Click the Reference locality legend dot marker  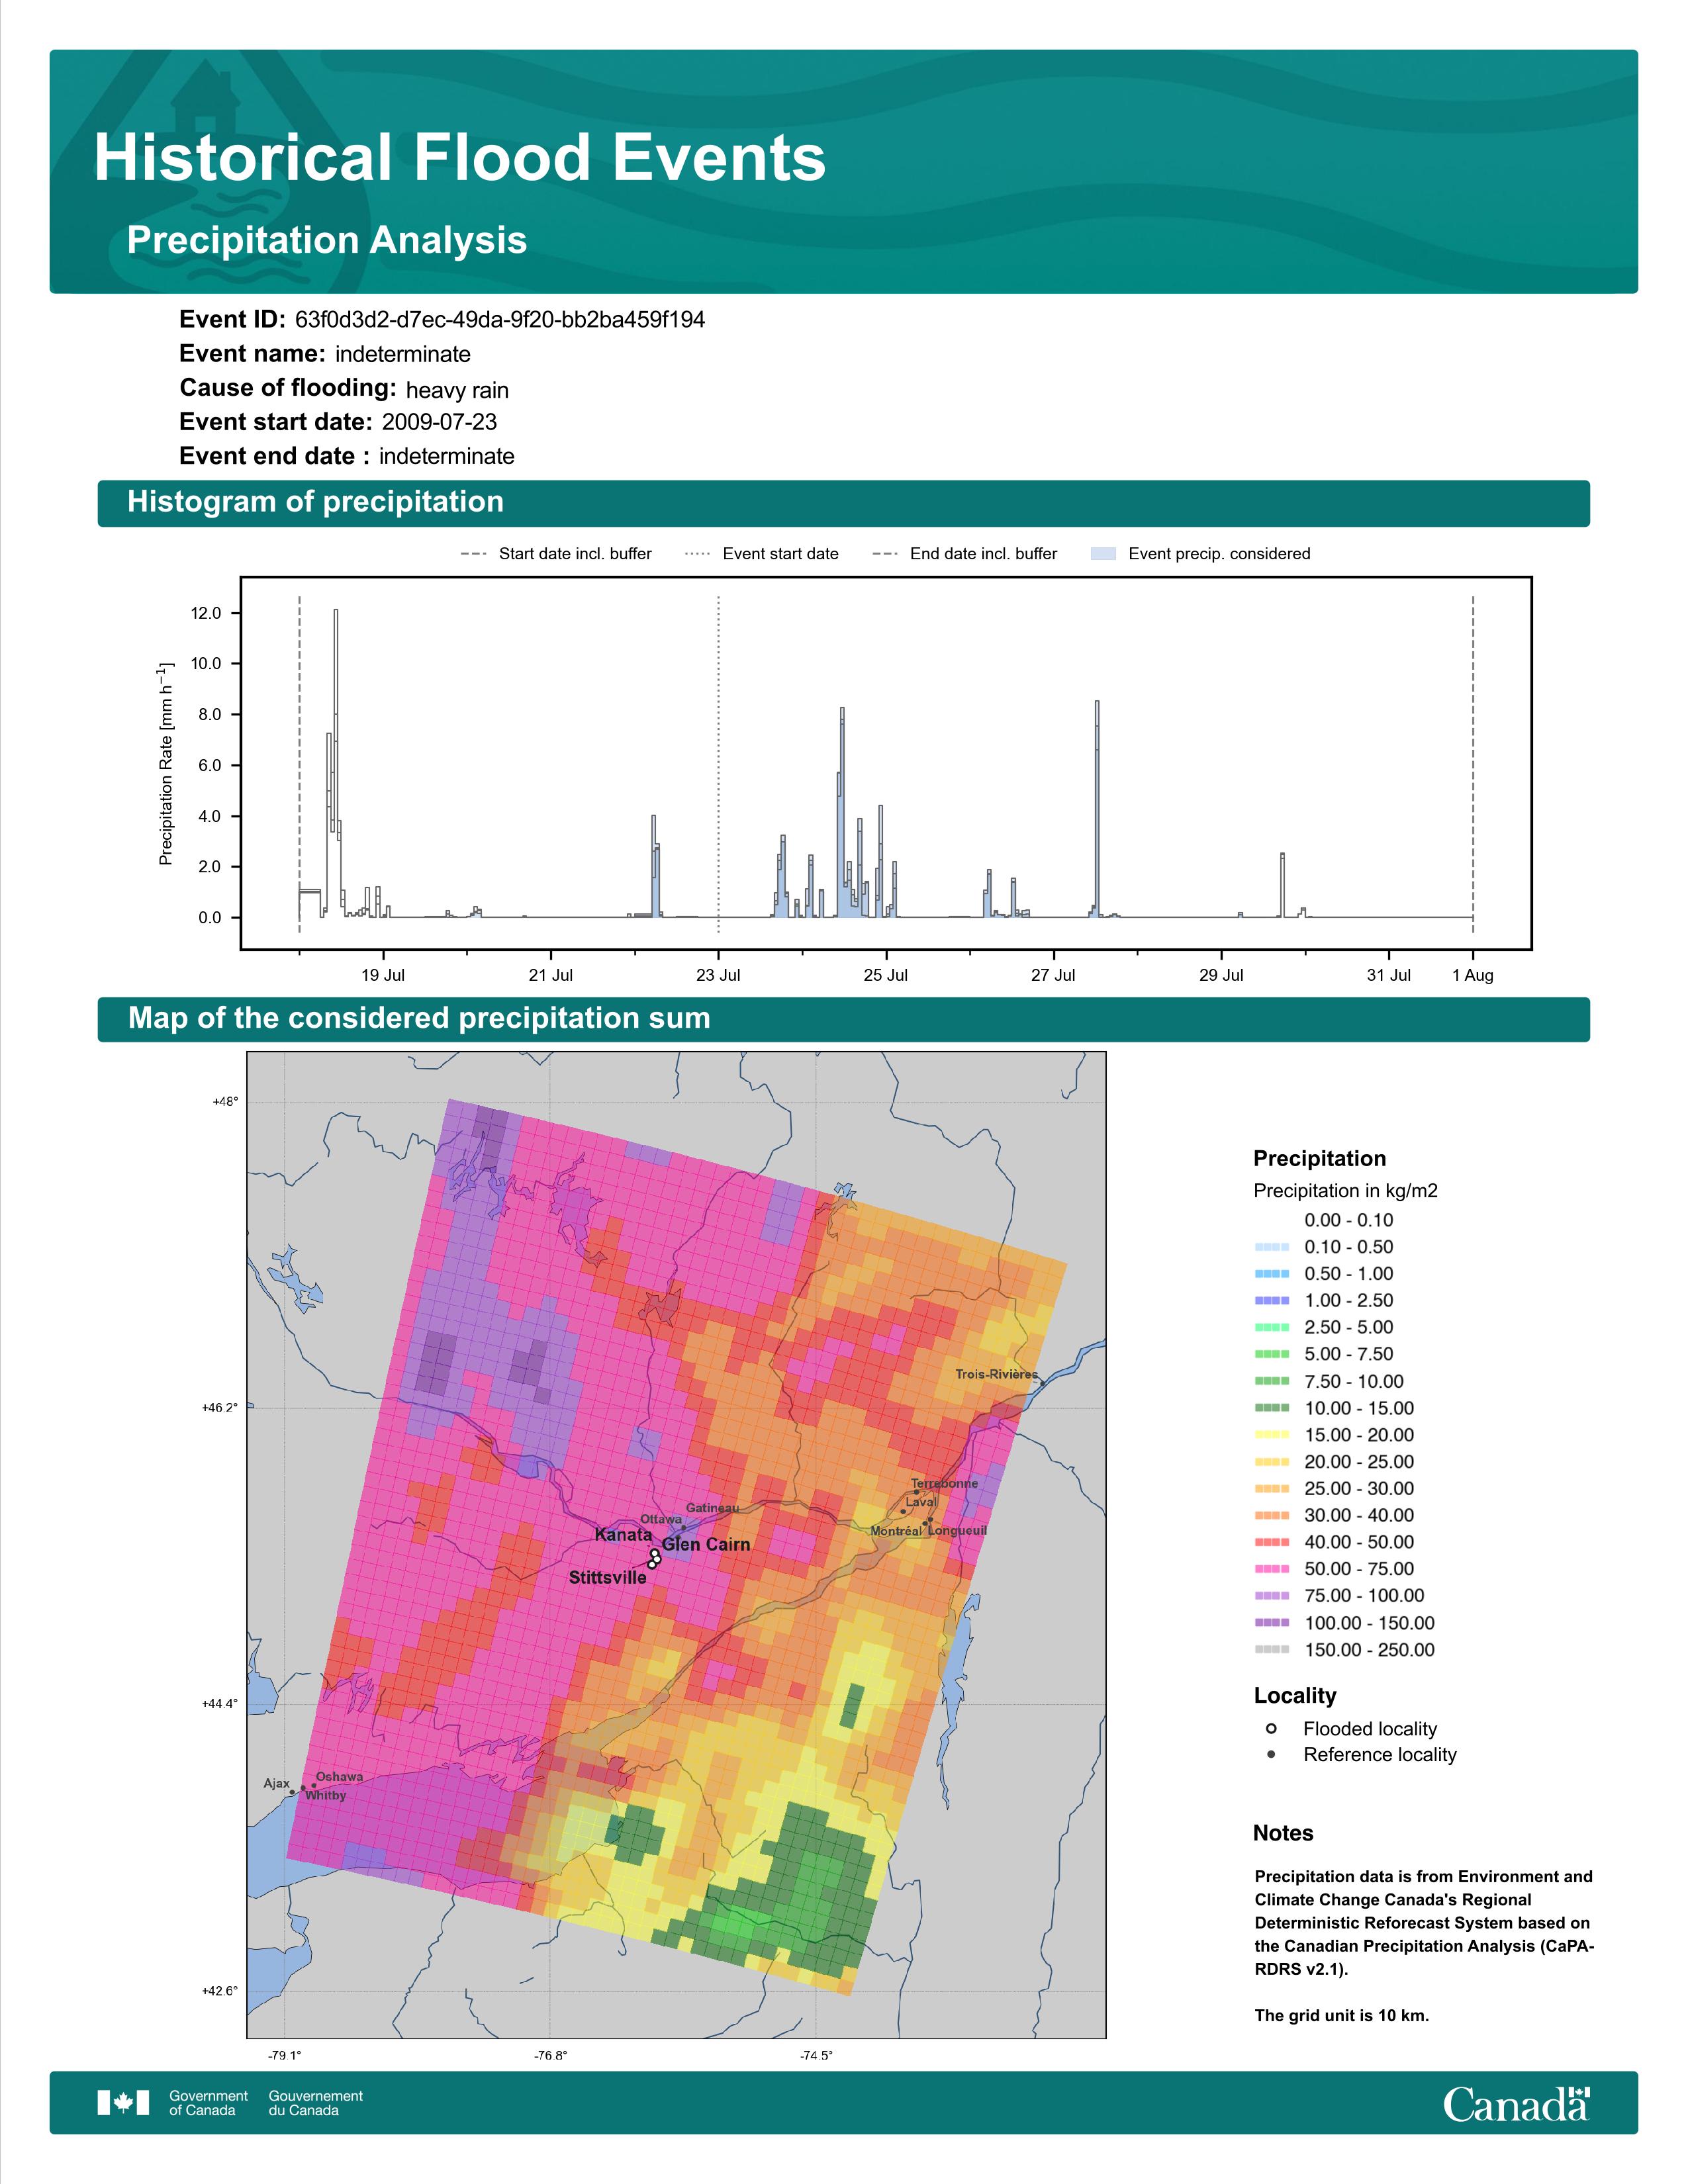(x=1271, y=1754)
